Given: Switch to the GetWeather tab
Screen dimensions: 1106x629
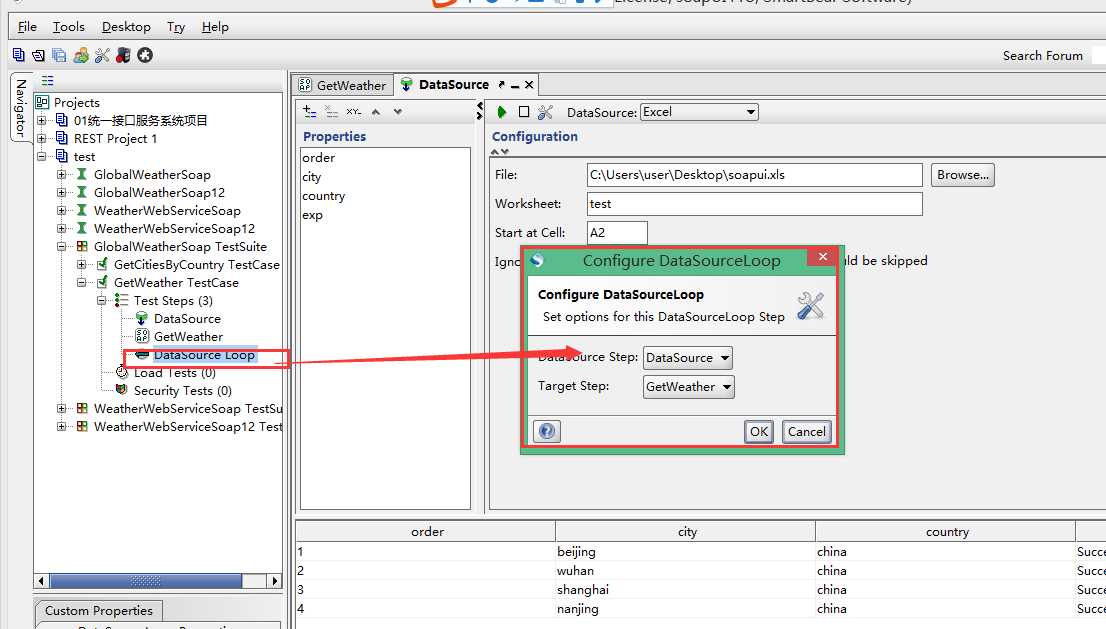Looking at the screenshot, I should [343, 85].
